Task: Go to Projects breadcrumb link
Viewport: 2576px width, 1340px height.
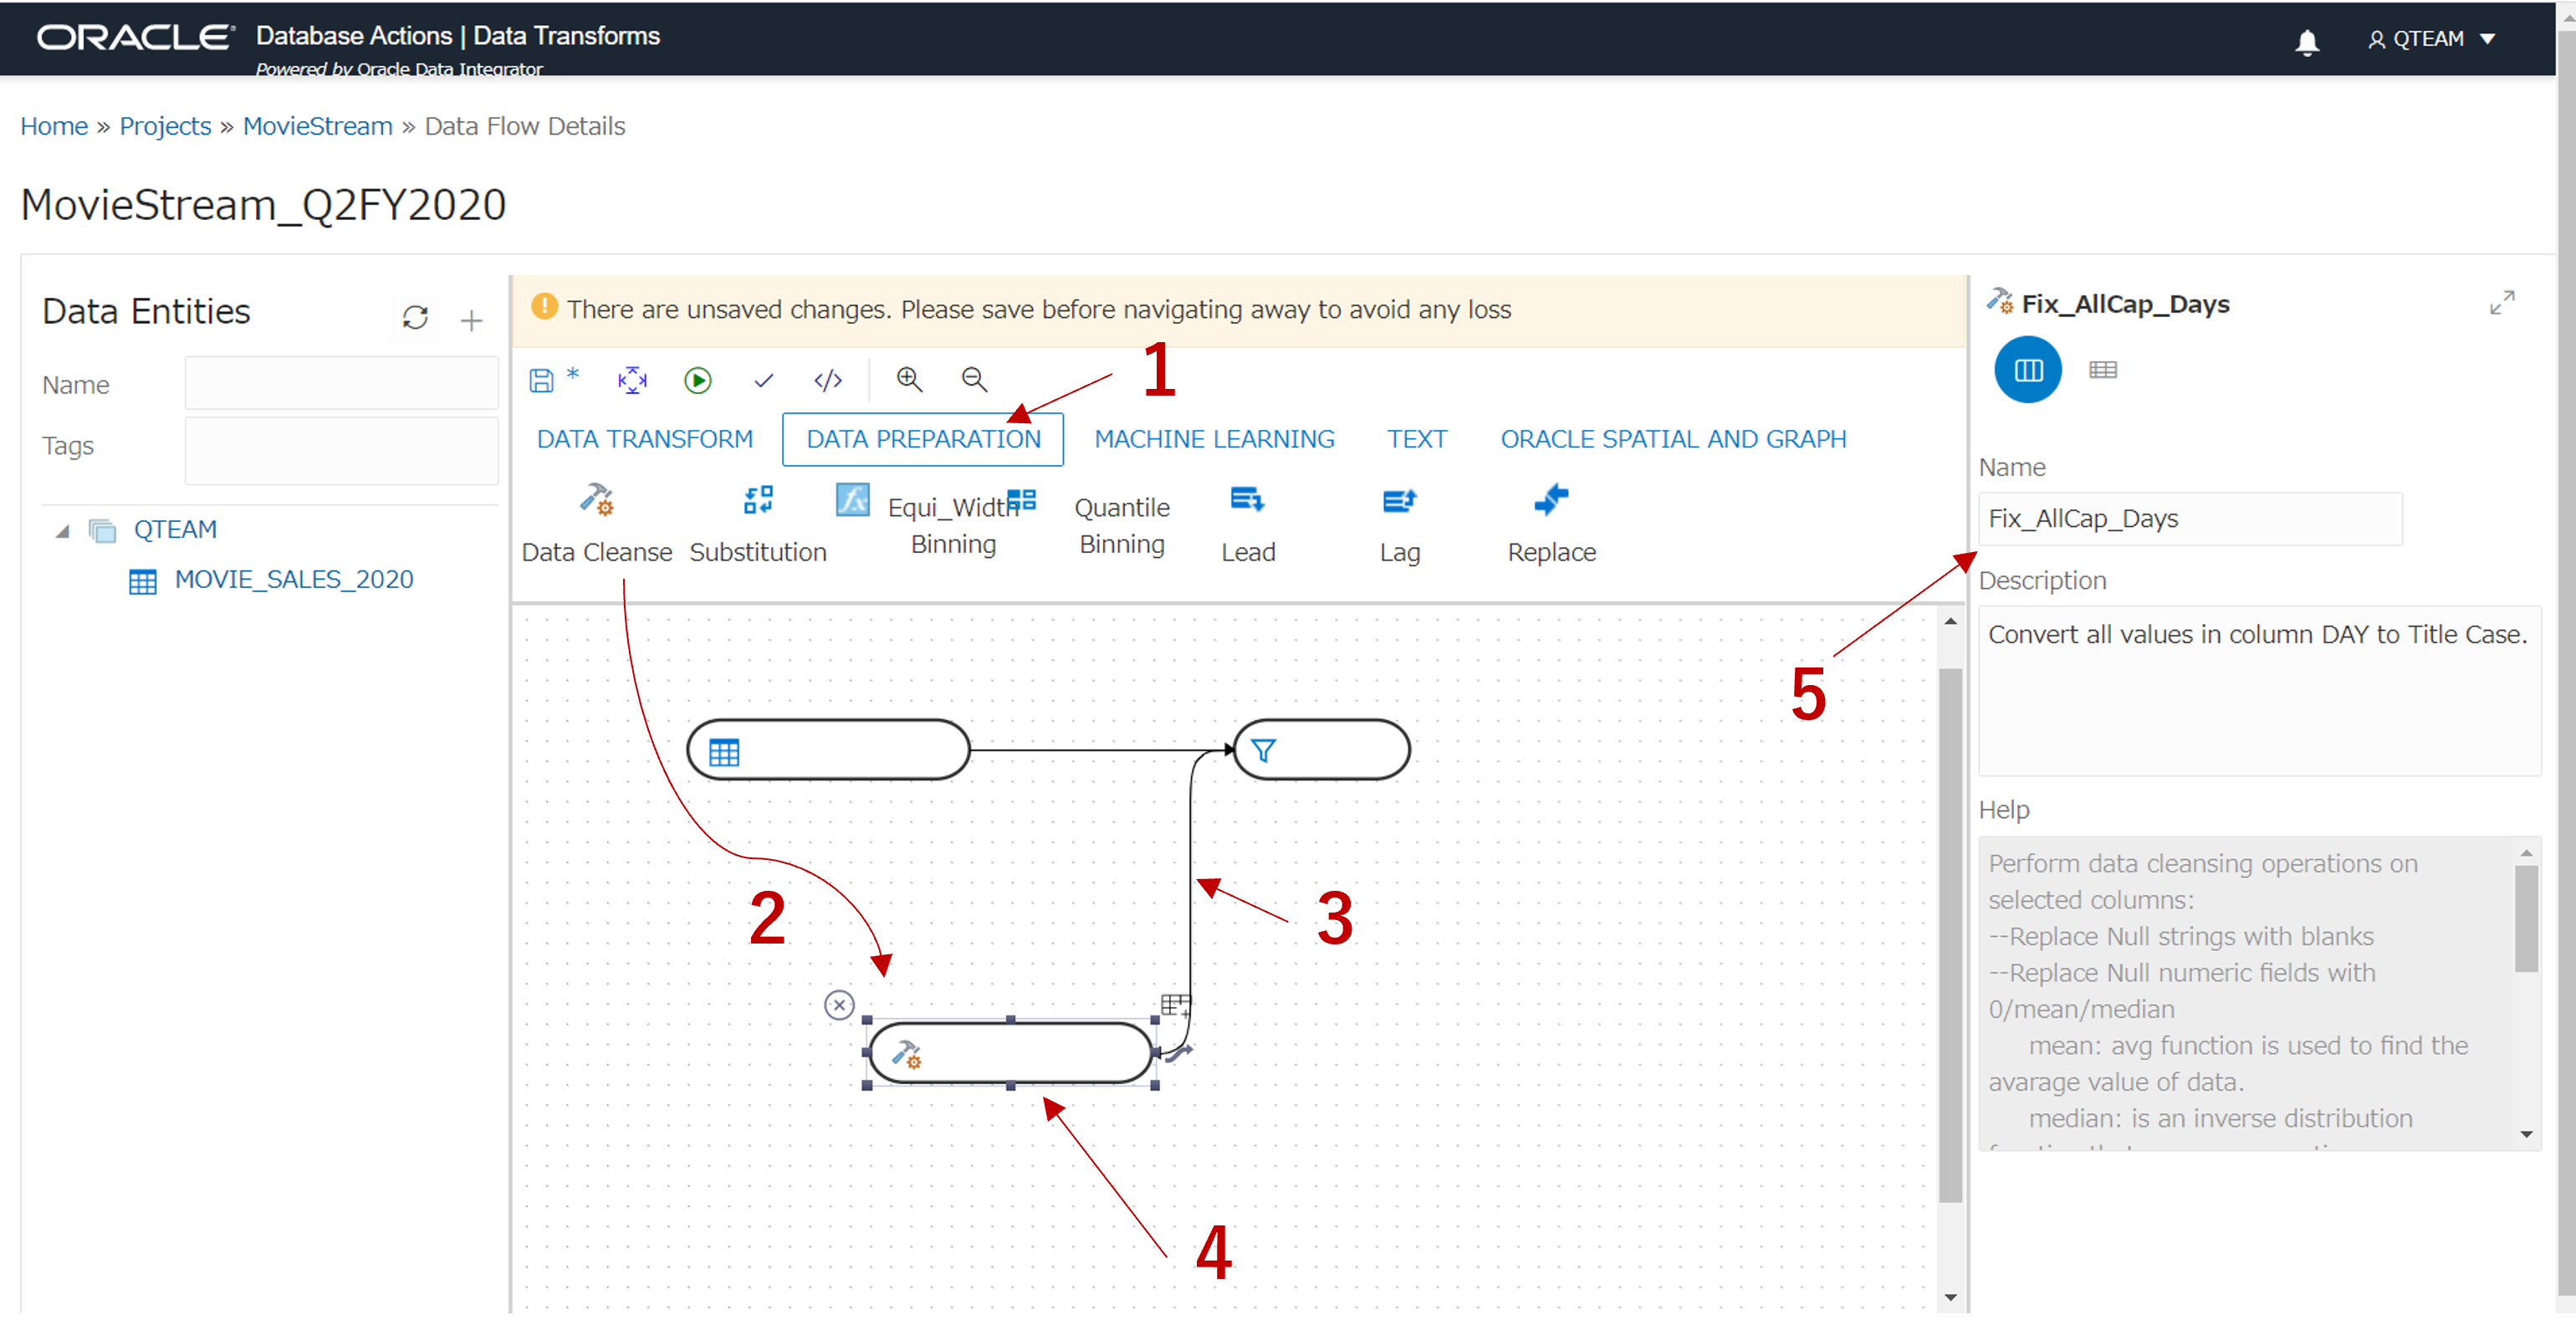Action: [165, 126]
